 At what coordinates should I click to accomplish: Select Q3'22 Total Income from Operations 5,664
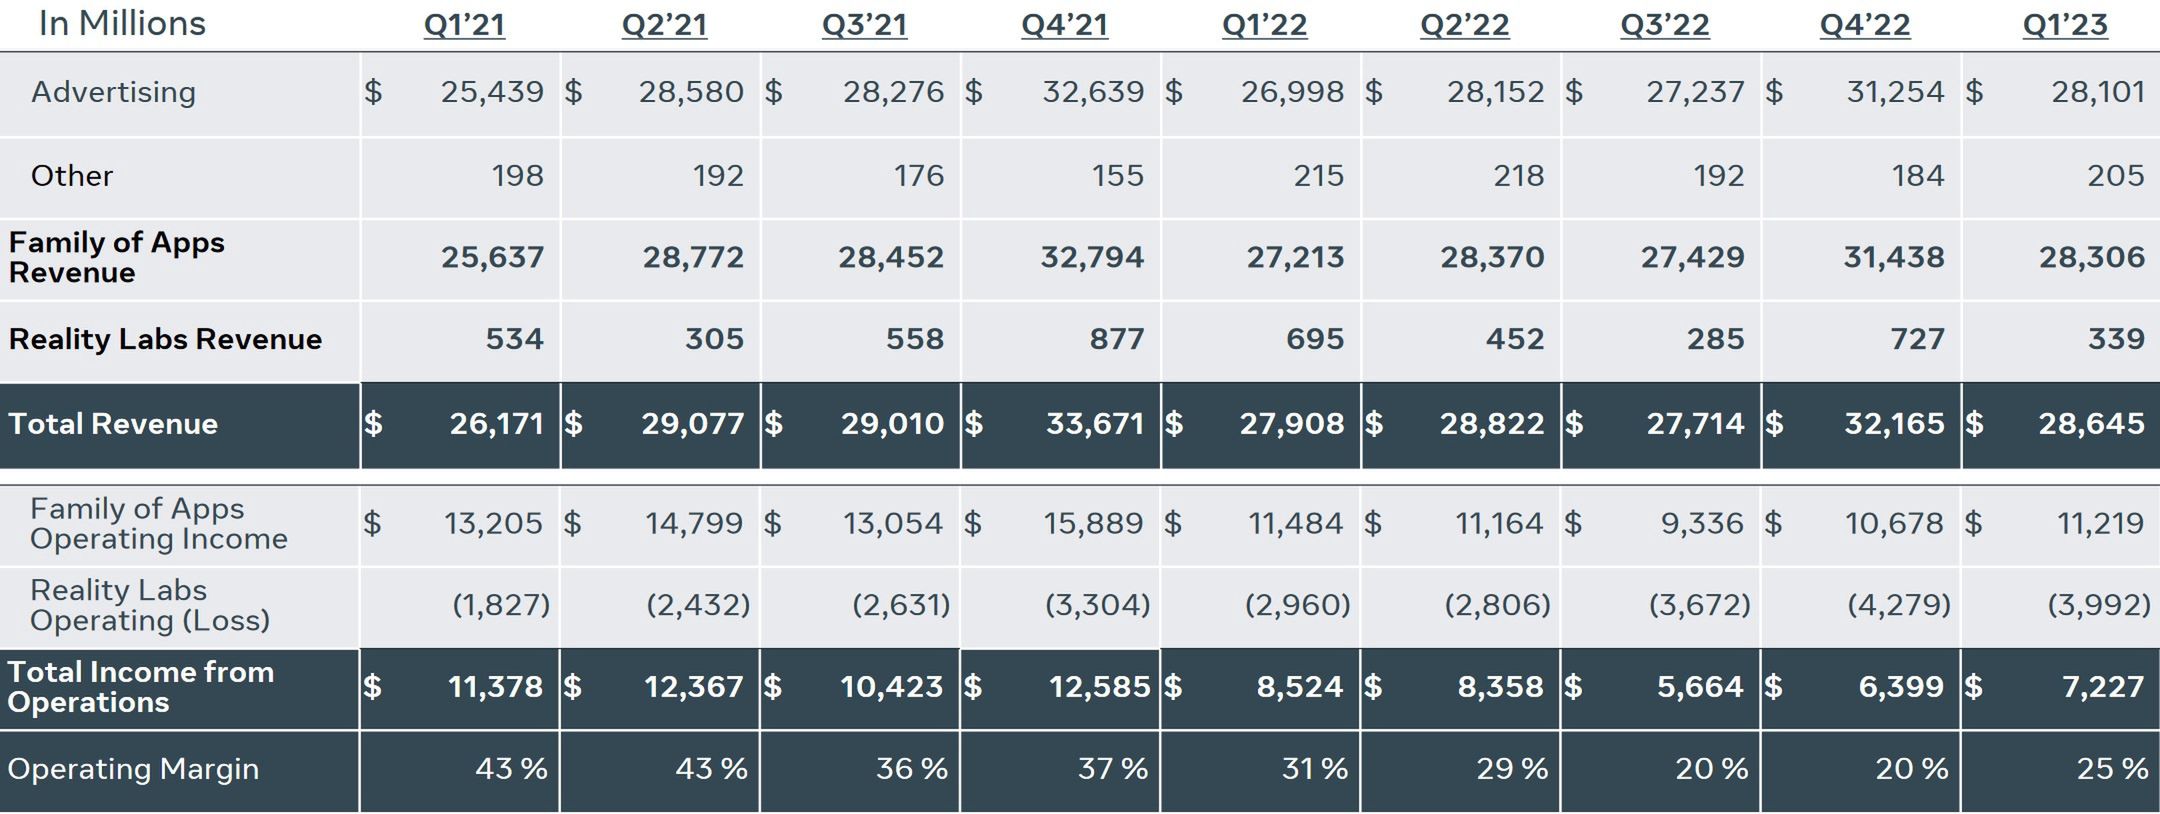coord(1699,687)
